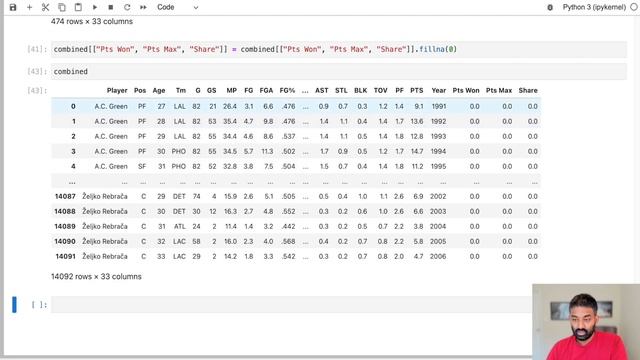Select Željko Rebrača in row 14088
The height and width of the screenshot is (360, 640).
tap(105, 211)
